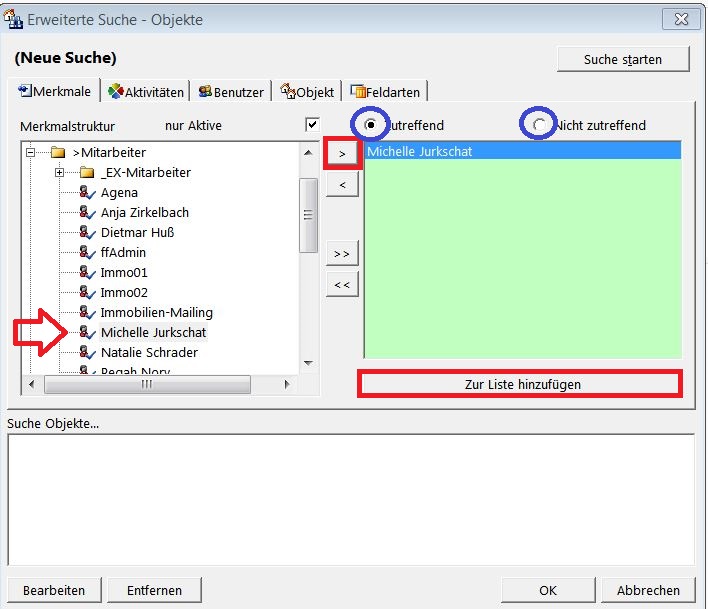Click the user icon beside Dietmar Huß
Screen dimensions: 708x609
point(87,233)
